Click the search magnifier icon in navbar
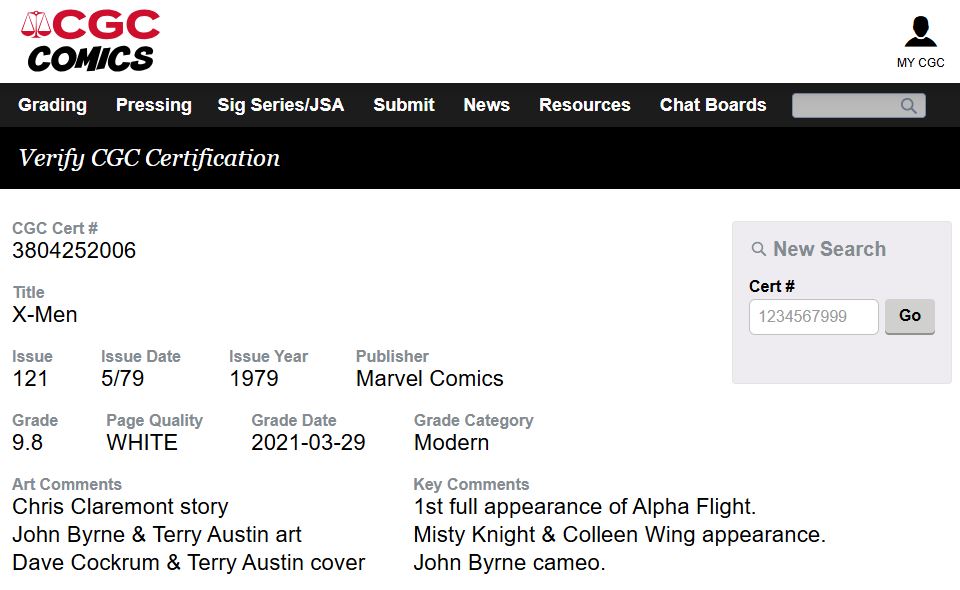The height and width of the screenshot is (590, 960). click(x=908, y=106)
